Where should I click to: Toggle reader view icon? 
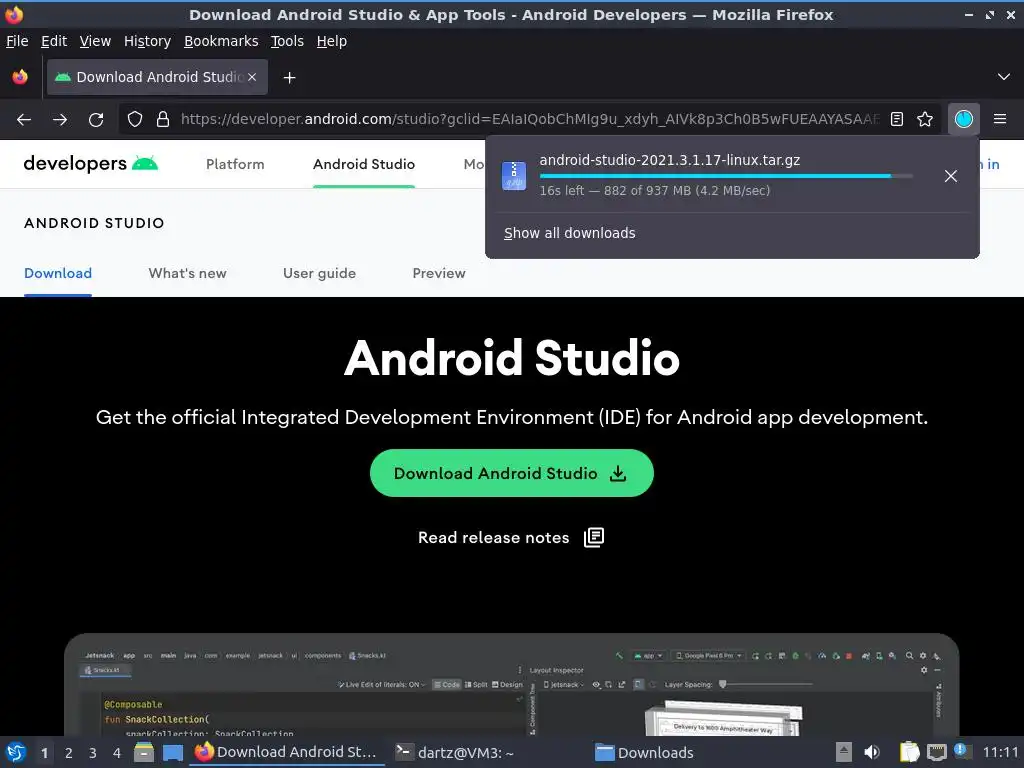tap(897, 119)
